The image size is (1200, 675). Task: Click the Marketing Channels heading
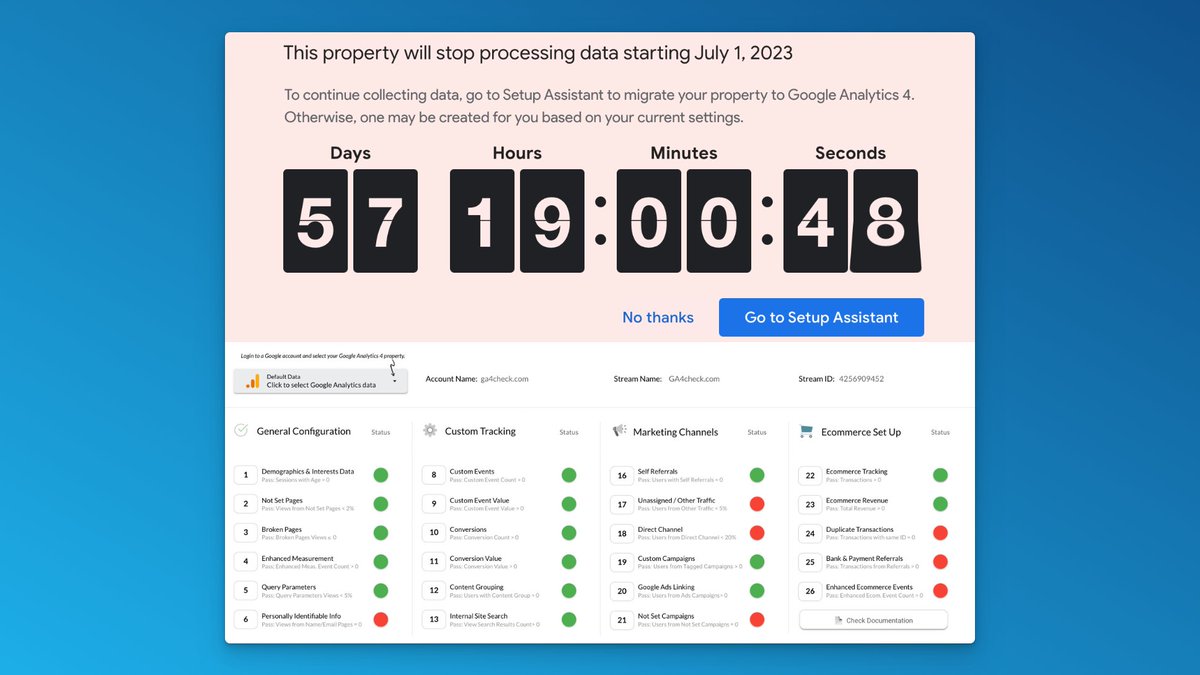pos(676,432)
